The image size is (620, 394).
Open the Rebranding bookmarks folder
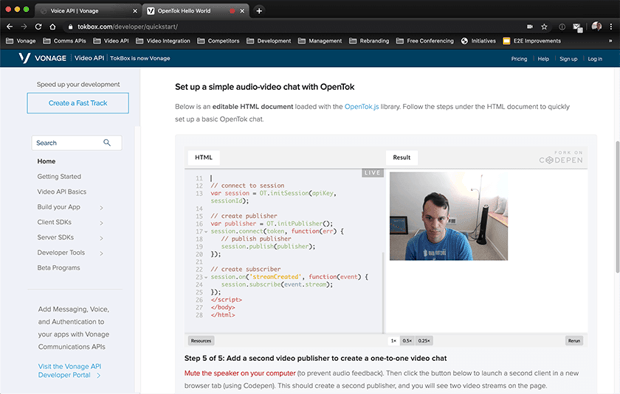tap(369, 41)
